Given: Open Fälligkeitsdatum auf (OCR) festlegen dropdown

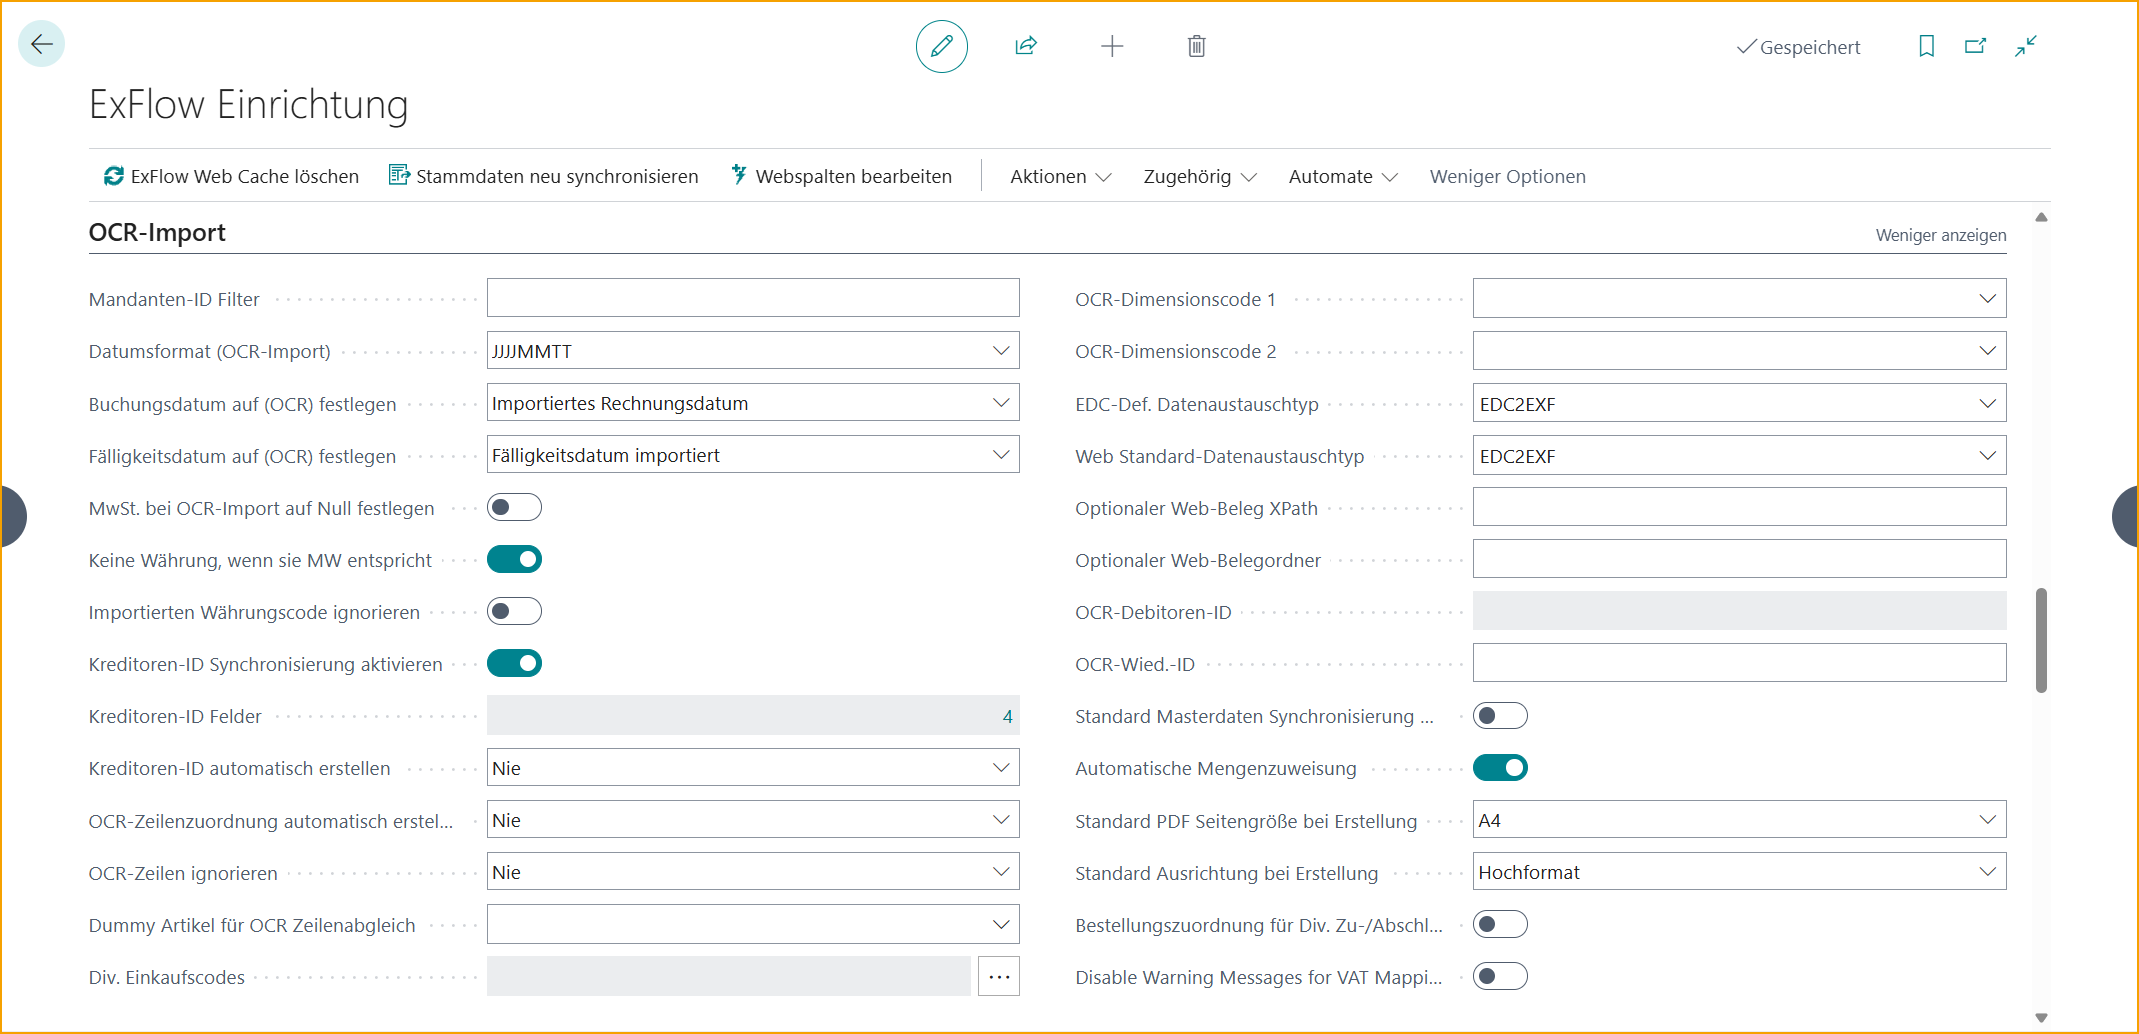Looking at the screenshot, I should point(1000,455).
